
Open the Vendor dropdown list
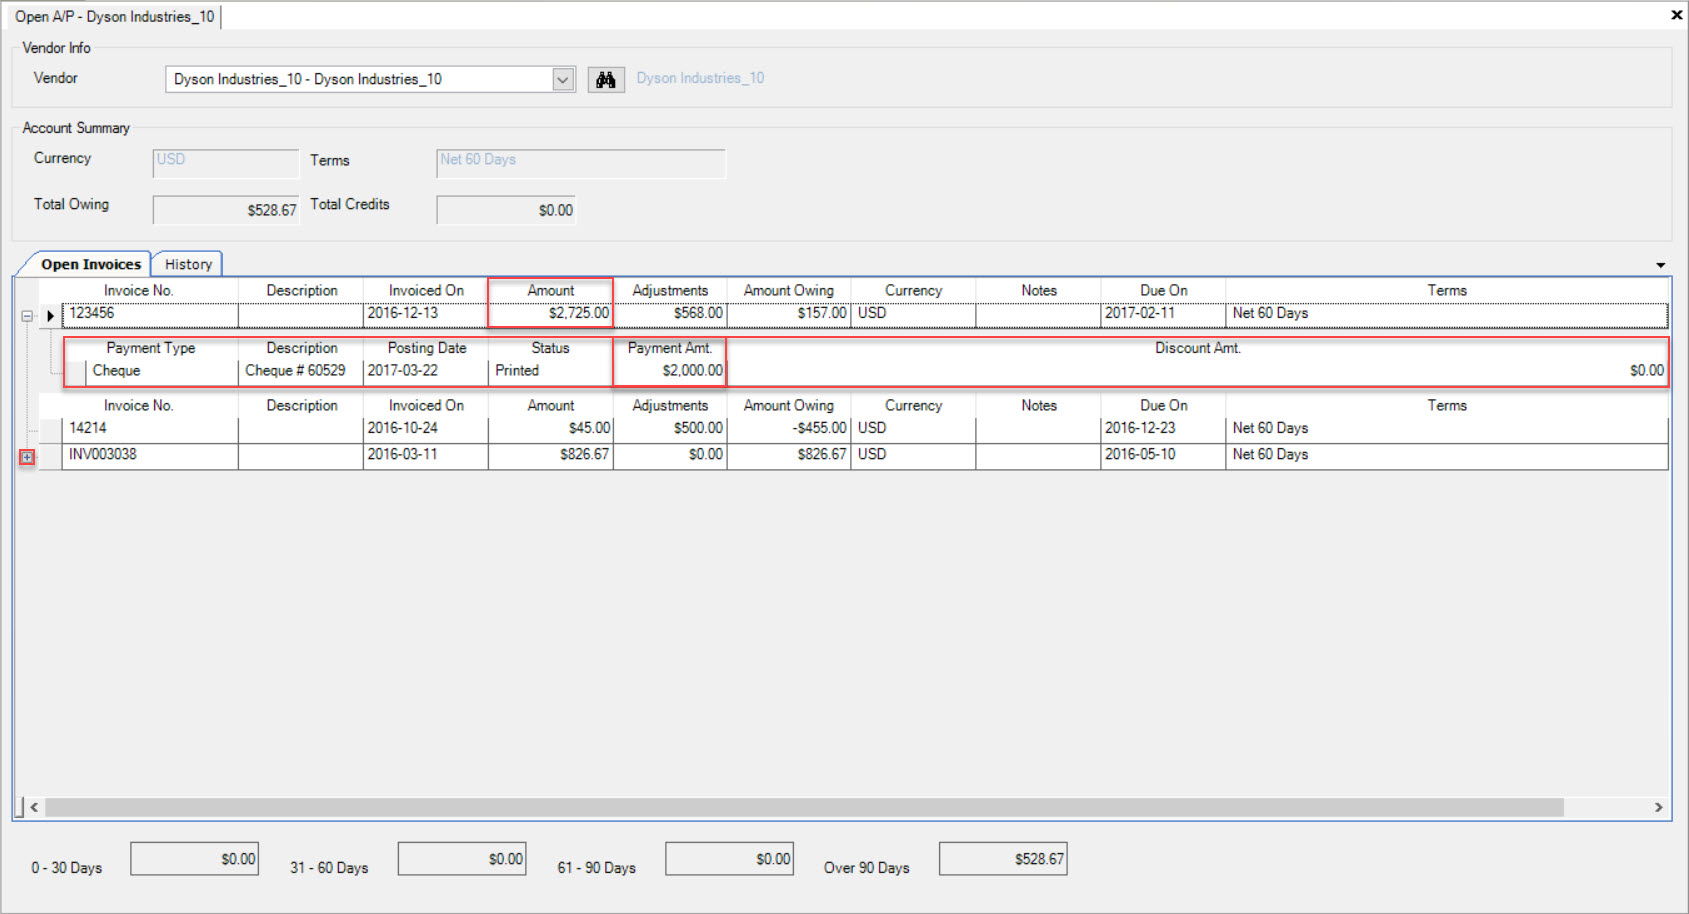pyautogui.click(x=563, y=79)
